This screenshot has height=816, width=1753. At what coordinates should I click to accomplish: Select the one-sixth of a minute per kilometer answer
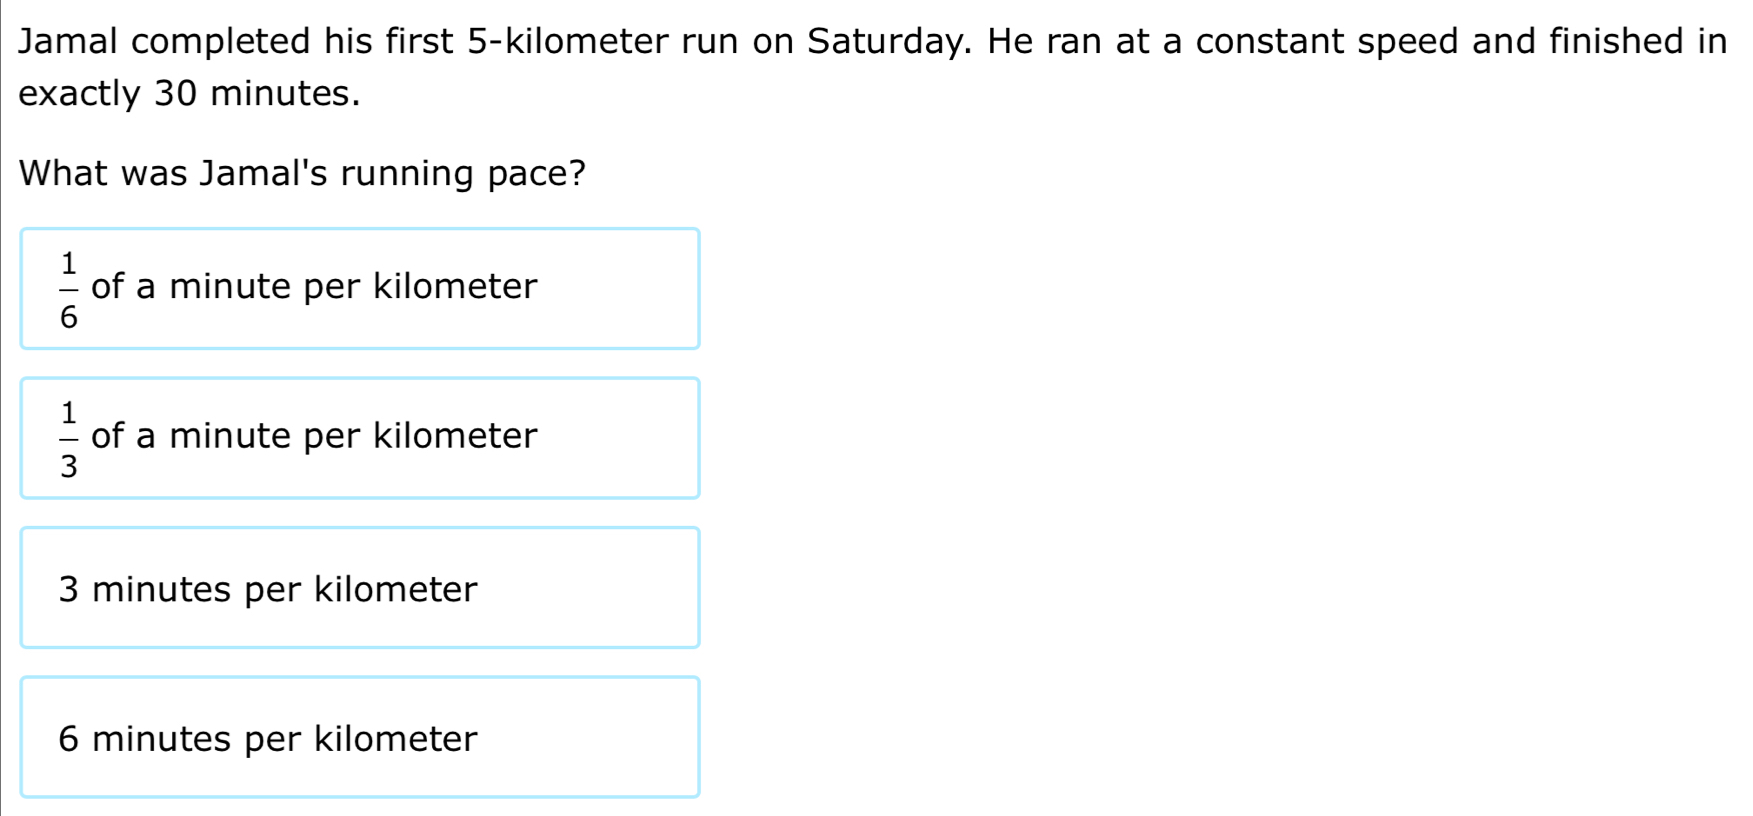(360, 289)
